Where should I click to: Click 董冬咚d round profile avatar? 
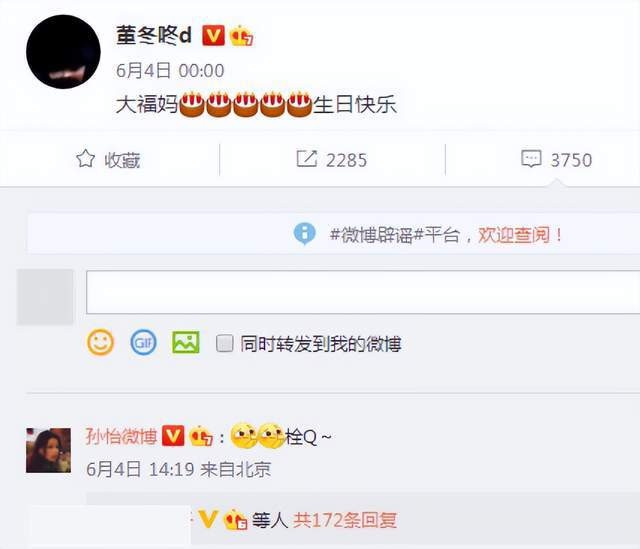tap(63, 52)
